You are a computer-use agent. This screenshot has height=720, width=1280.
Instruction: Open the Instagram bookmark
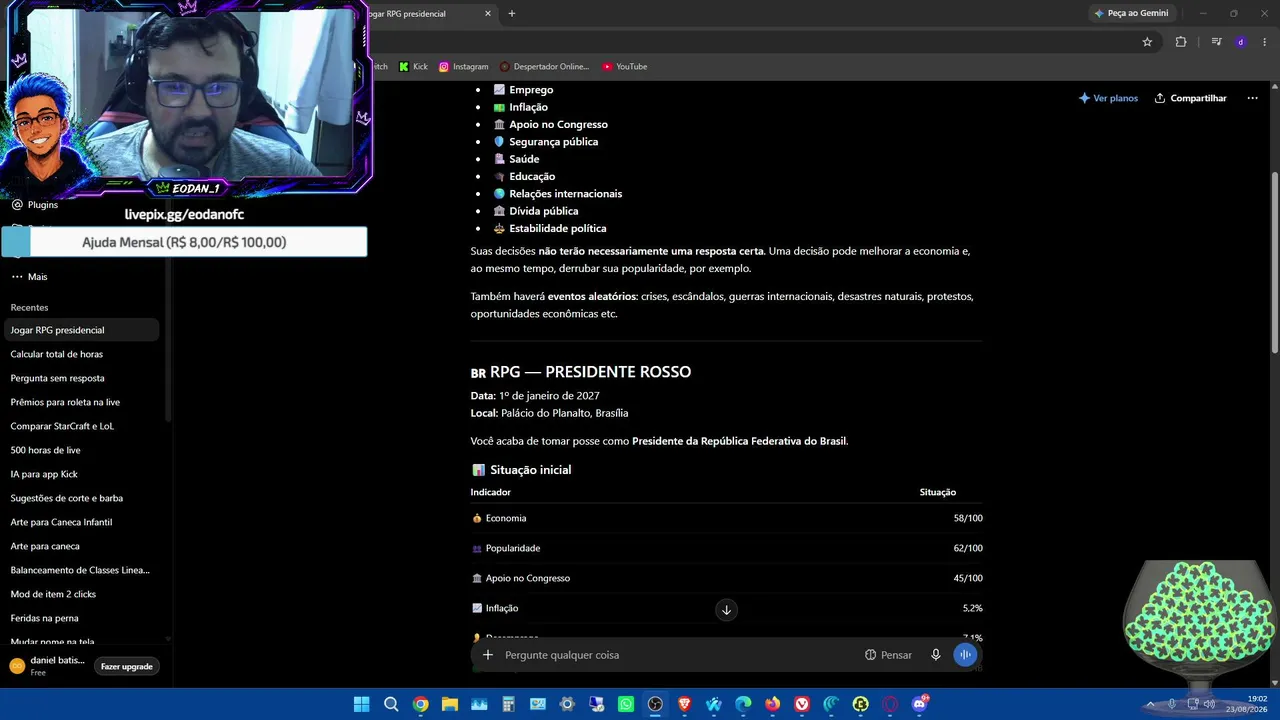[x=464, y=66]
